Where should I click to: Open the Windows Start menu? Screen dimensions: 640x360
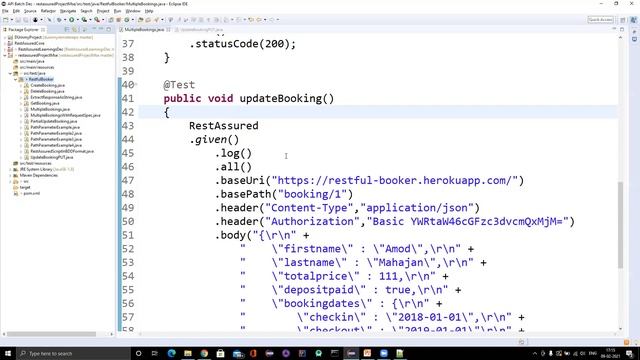click(x=8, y=353)
